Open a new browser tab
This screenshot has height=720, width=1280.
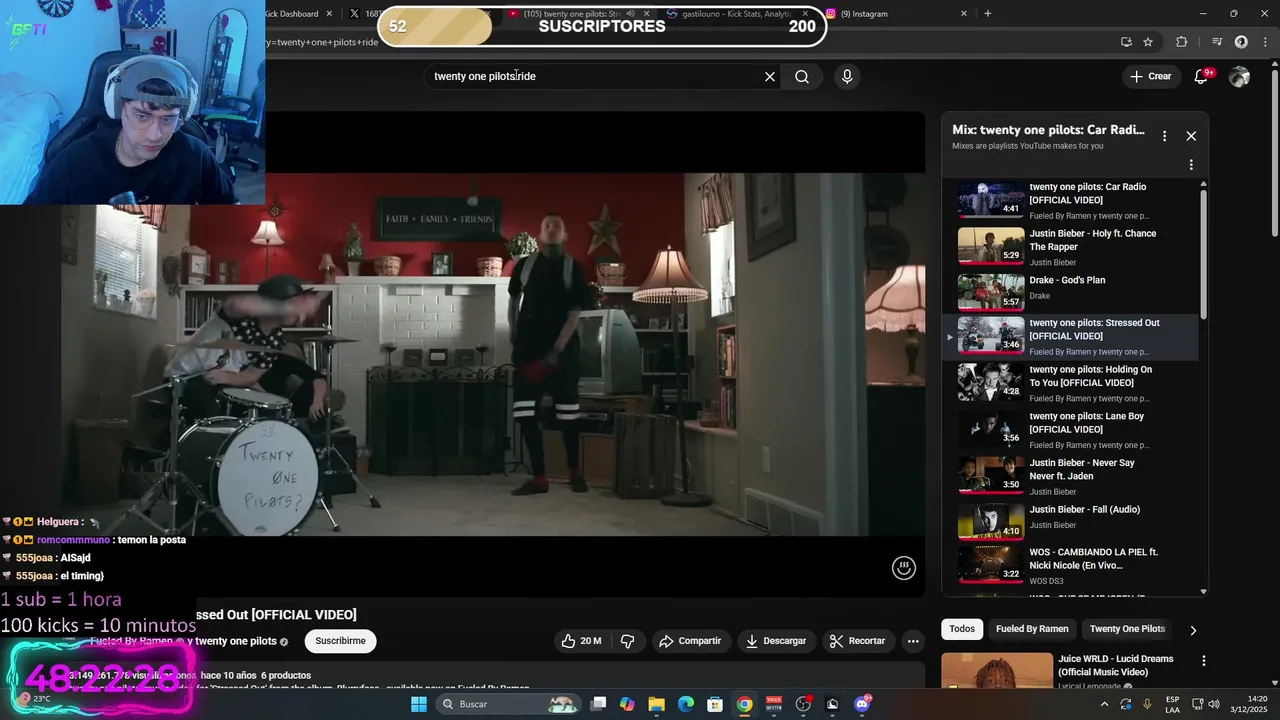pyautogui.click(x=988, y=14)
